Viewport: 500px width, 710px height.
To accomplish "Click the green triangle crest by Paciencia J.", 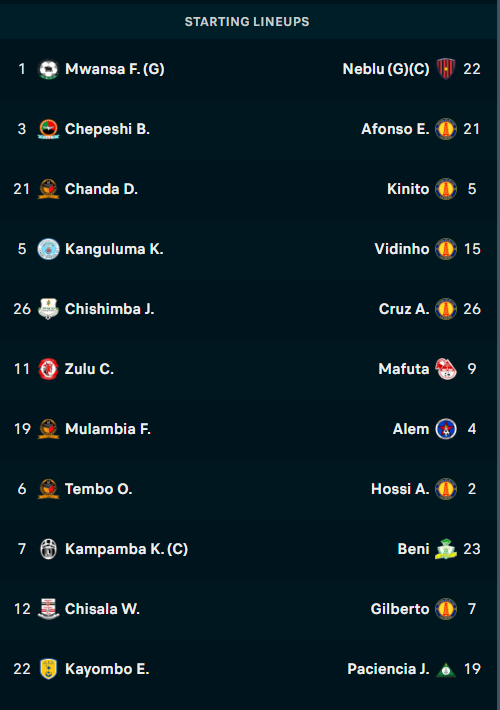I will point(446,670).
